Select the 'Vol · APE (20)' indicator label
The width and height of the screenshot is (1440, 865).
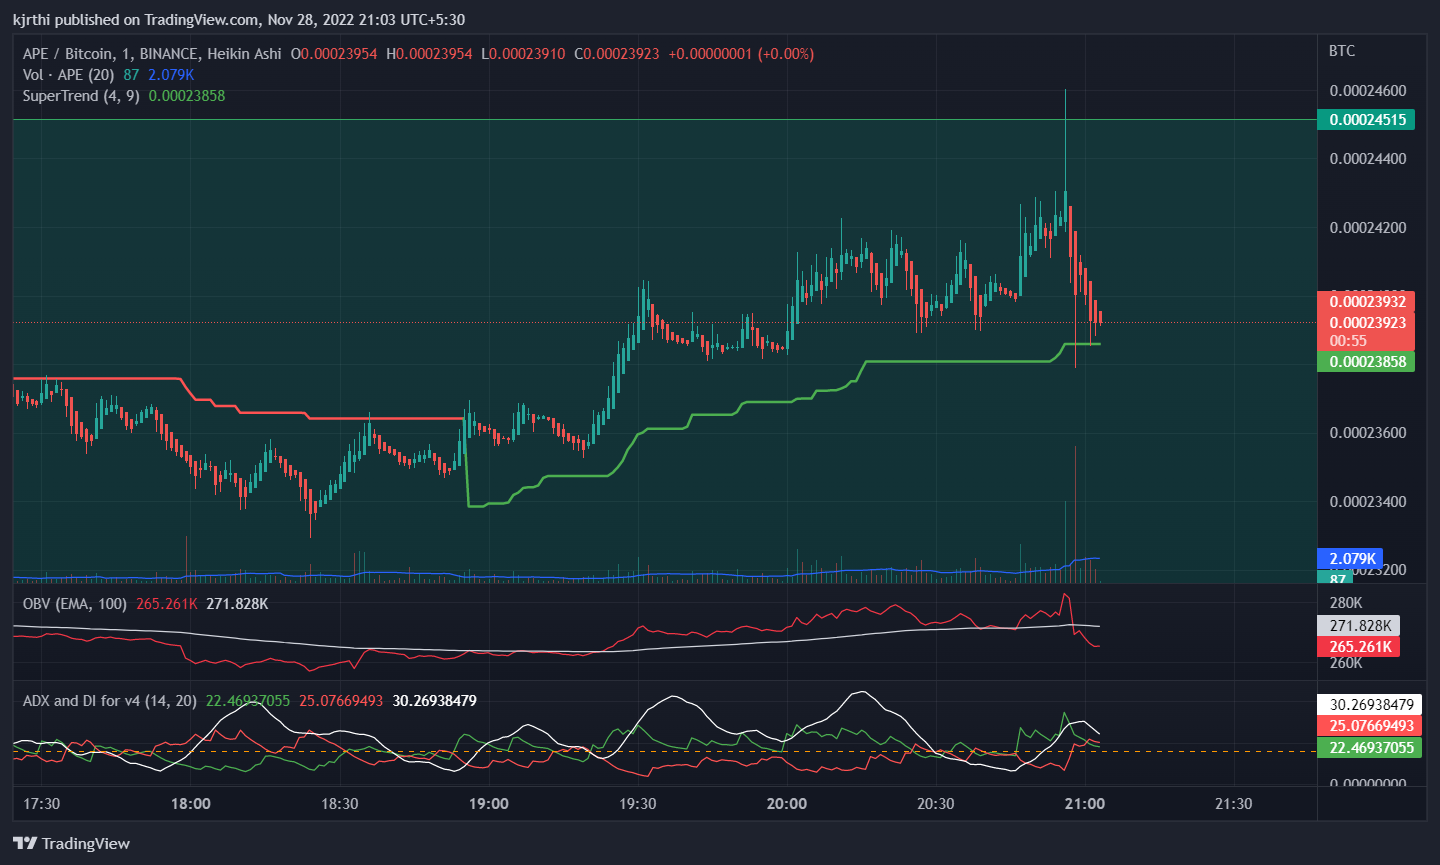[68, 75]
